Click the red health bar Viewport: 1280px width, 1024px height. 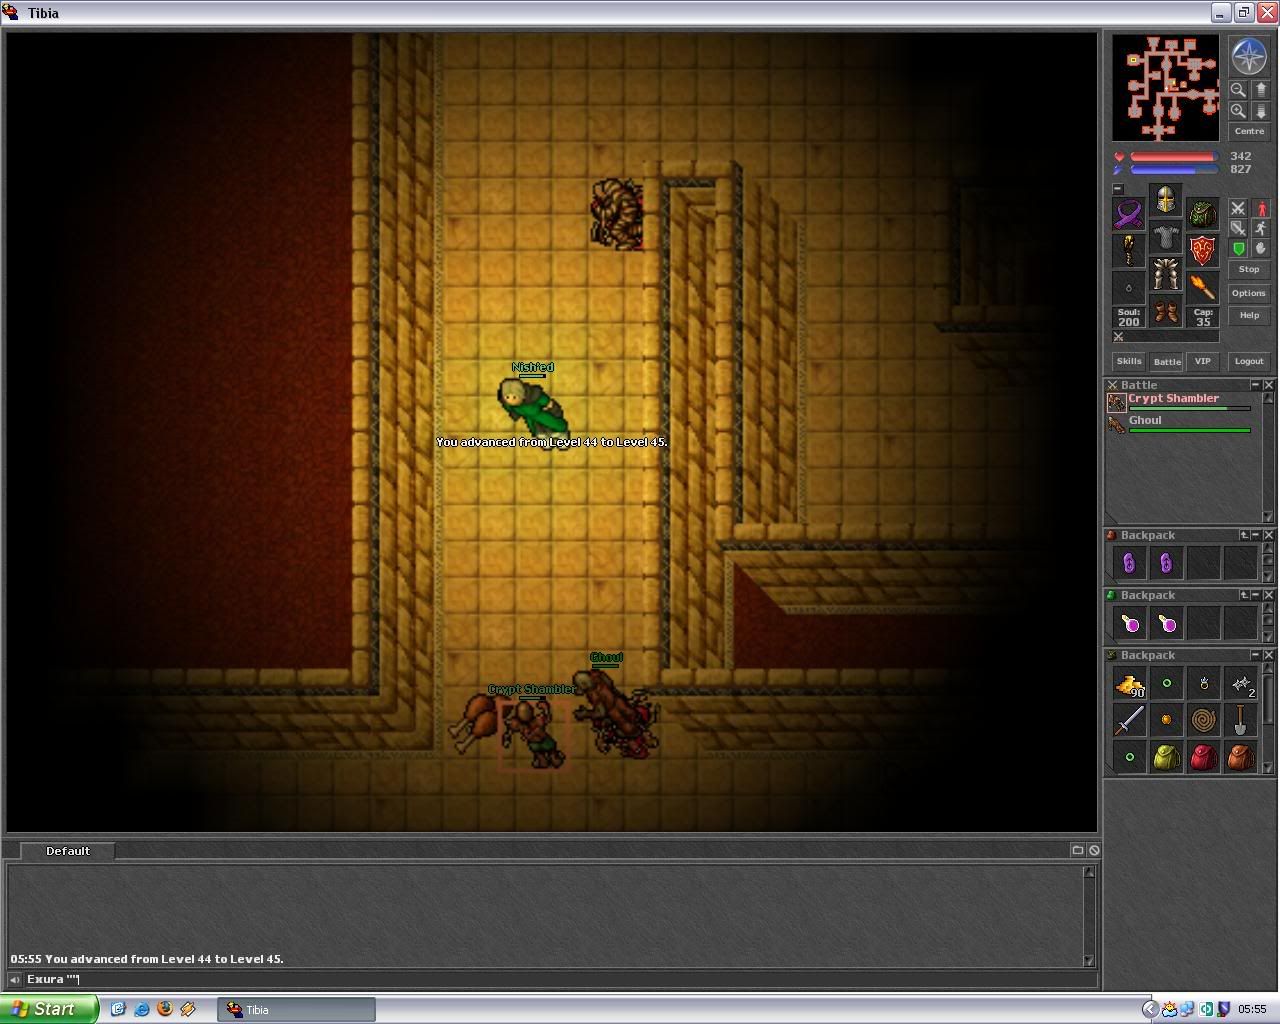tap(1173, 157)
